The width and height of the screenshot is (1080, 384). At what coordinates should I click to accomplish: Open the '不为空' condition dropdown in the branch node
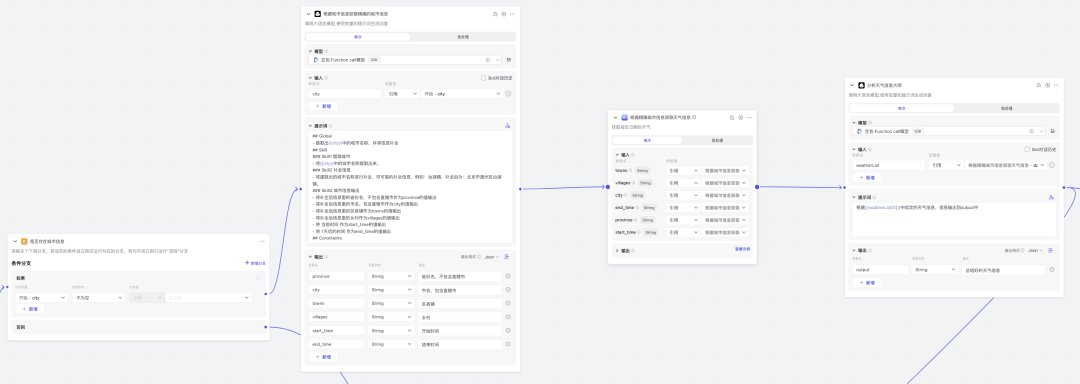pos(98,297)
